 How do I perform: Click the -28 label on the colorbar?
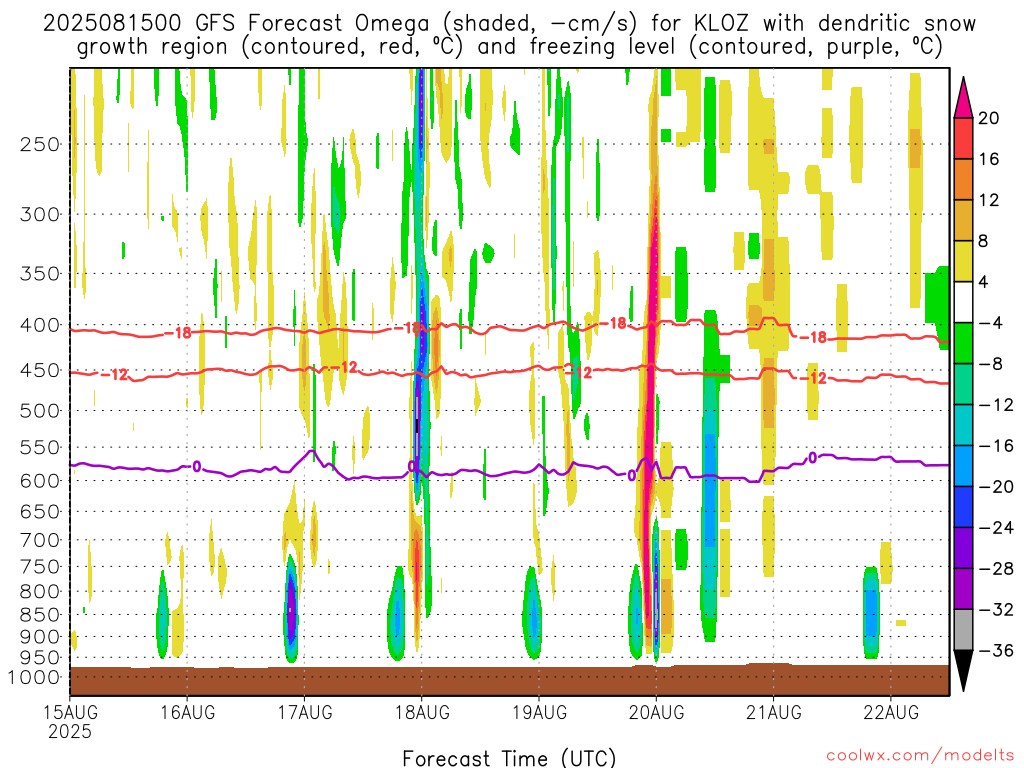point(996,569)
